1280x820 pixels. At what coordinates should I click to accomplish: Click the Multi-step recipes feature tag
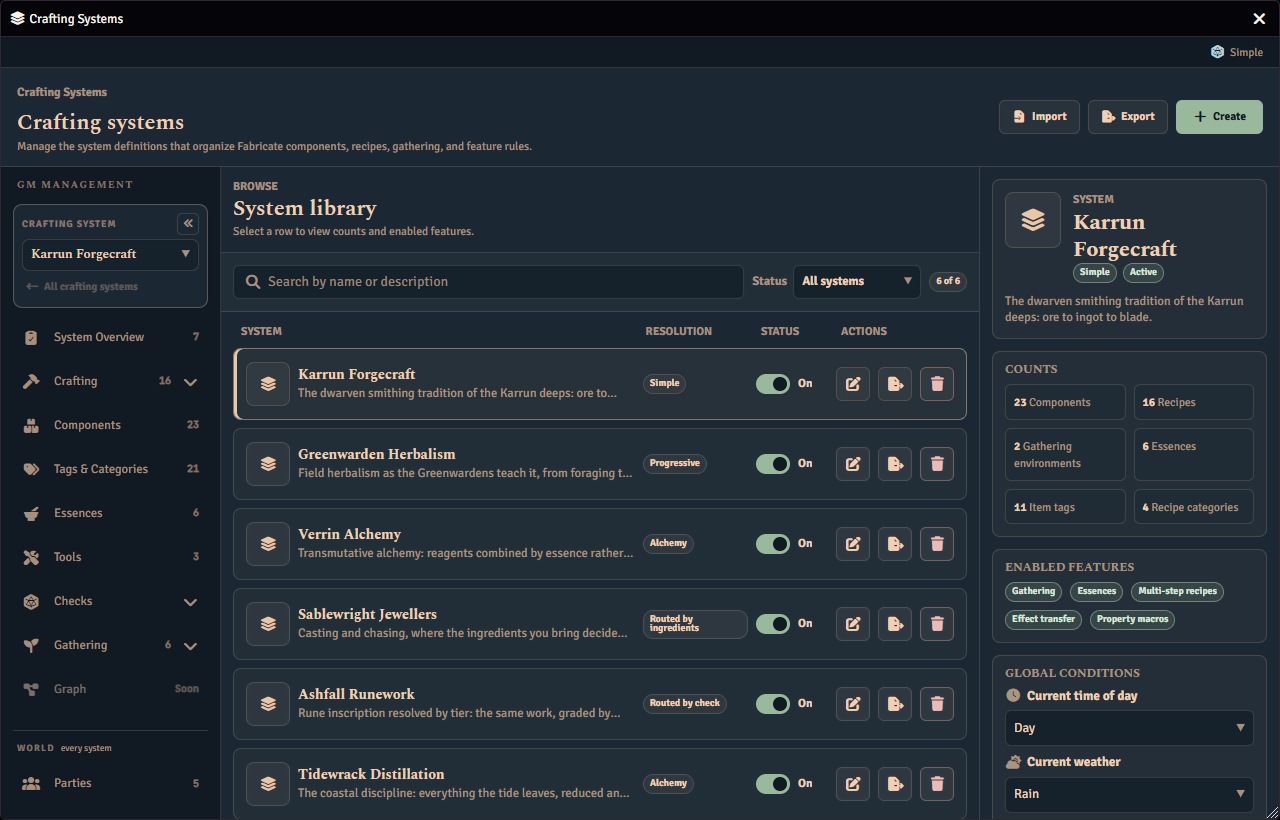[x=1177, y=592]
